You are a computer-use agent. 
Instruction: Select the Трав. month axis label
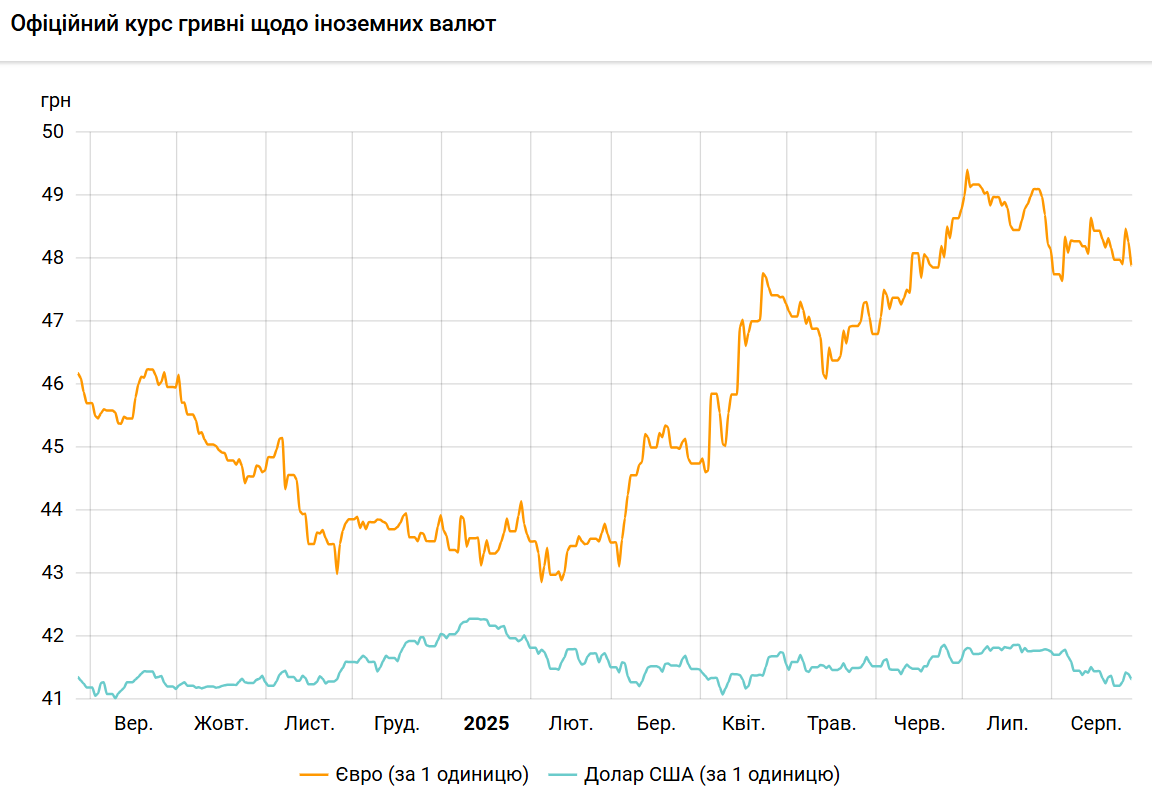[x=831, y=724]
